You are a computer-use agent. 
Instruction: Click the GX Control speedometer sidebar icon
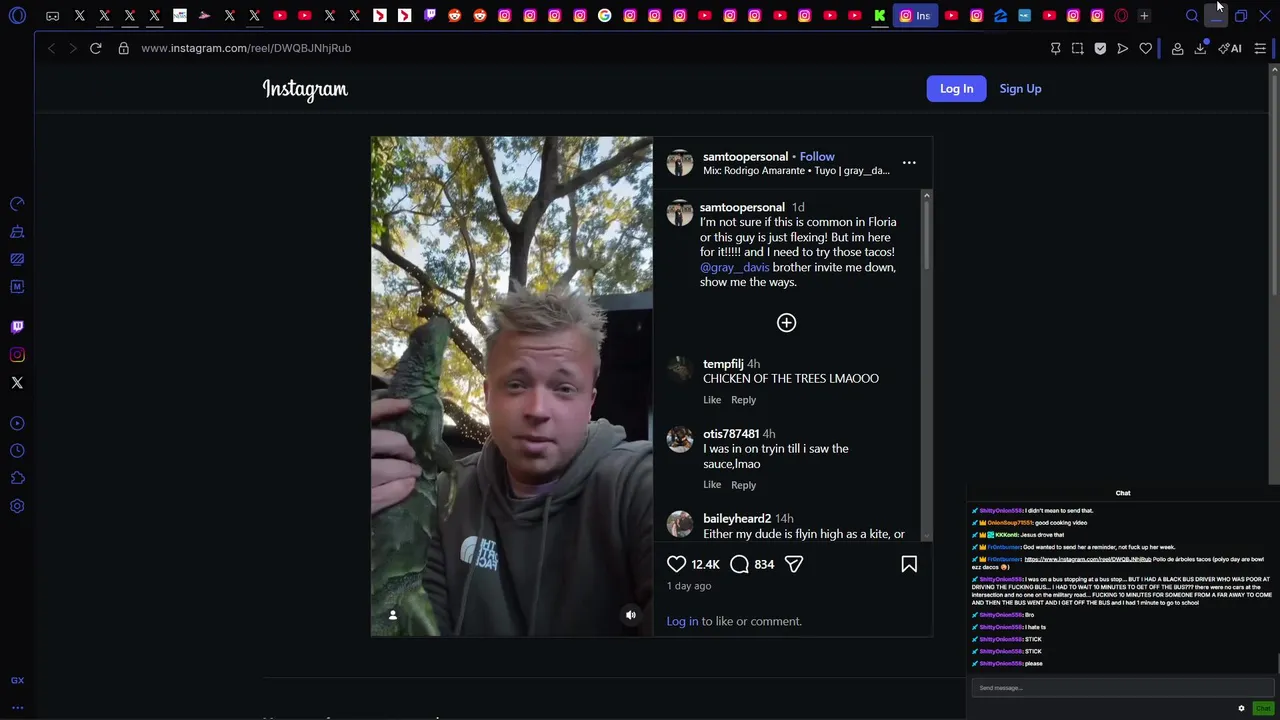point(17,204)
